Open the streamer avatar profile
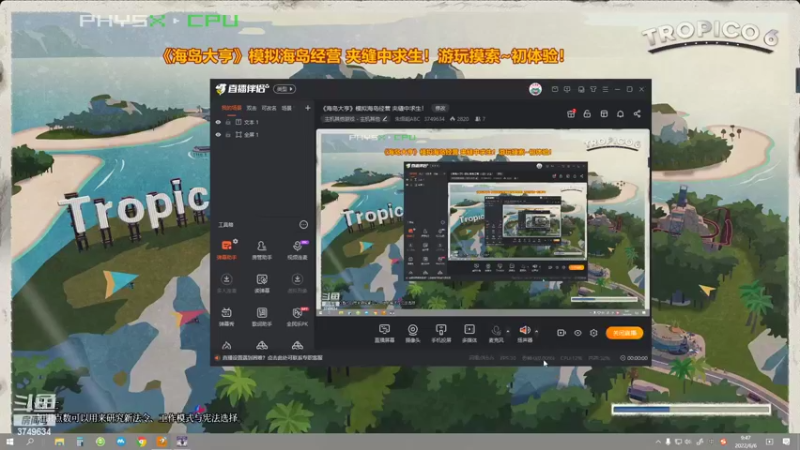Viewport: 800px width, 450px height. coord(535,89)
